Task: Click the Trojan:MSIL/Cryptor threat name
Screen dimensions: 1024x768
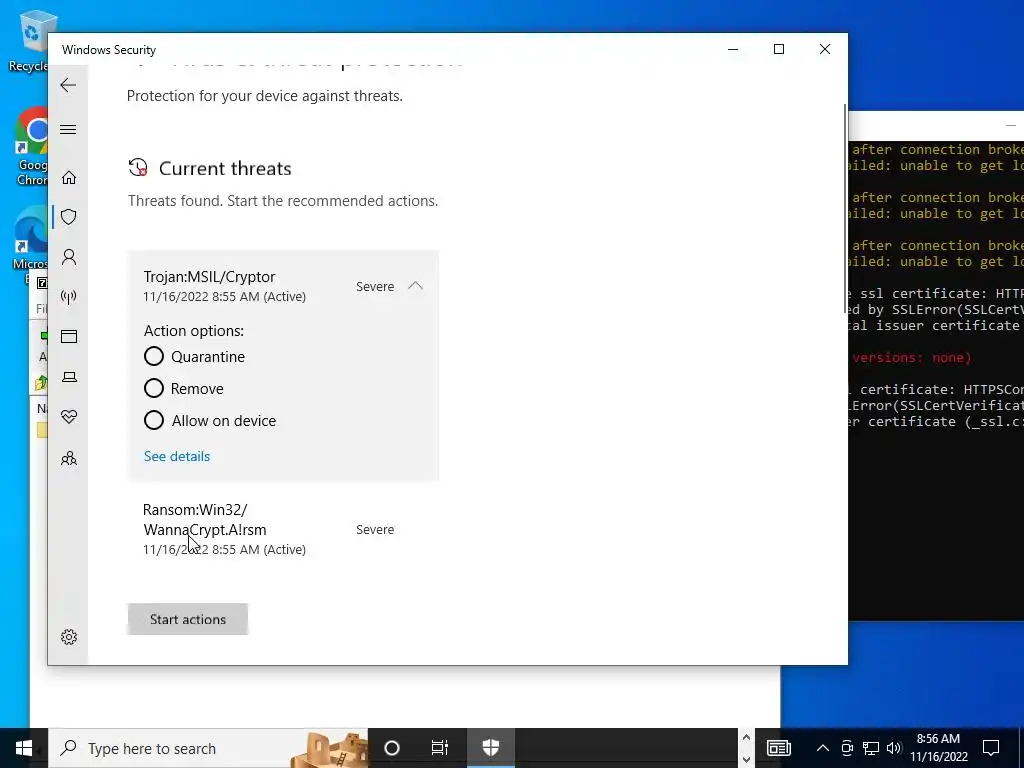Action: coord(210,277)
